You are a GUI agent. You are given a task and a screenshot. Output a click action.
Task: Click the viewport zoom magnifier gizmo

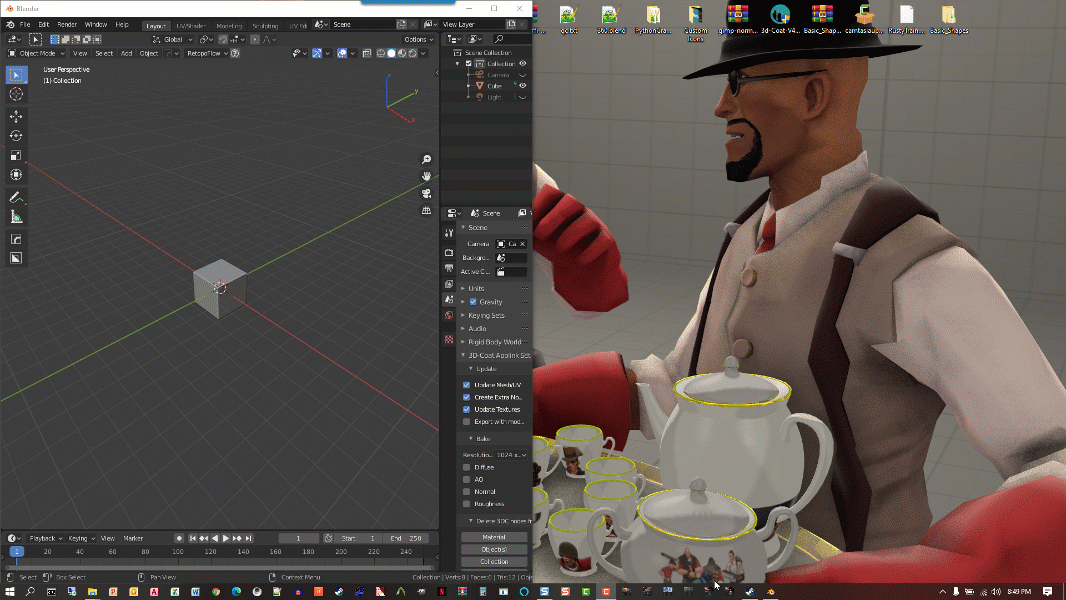tap(426, 159)
